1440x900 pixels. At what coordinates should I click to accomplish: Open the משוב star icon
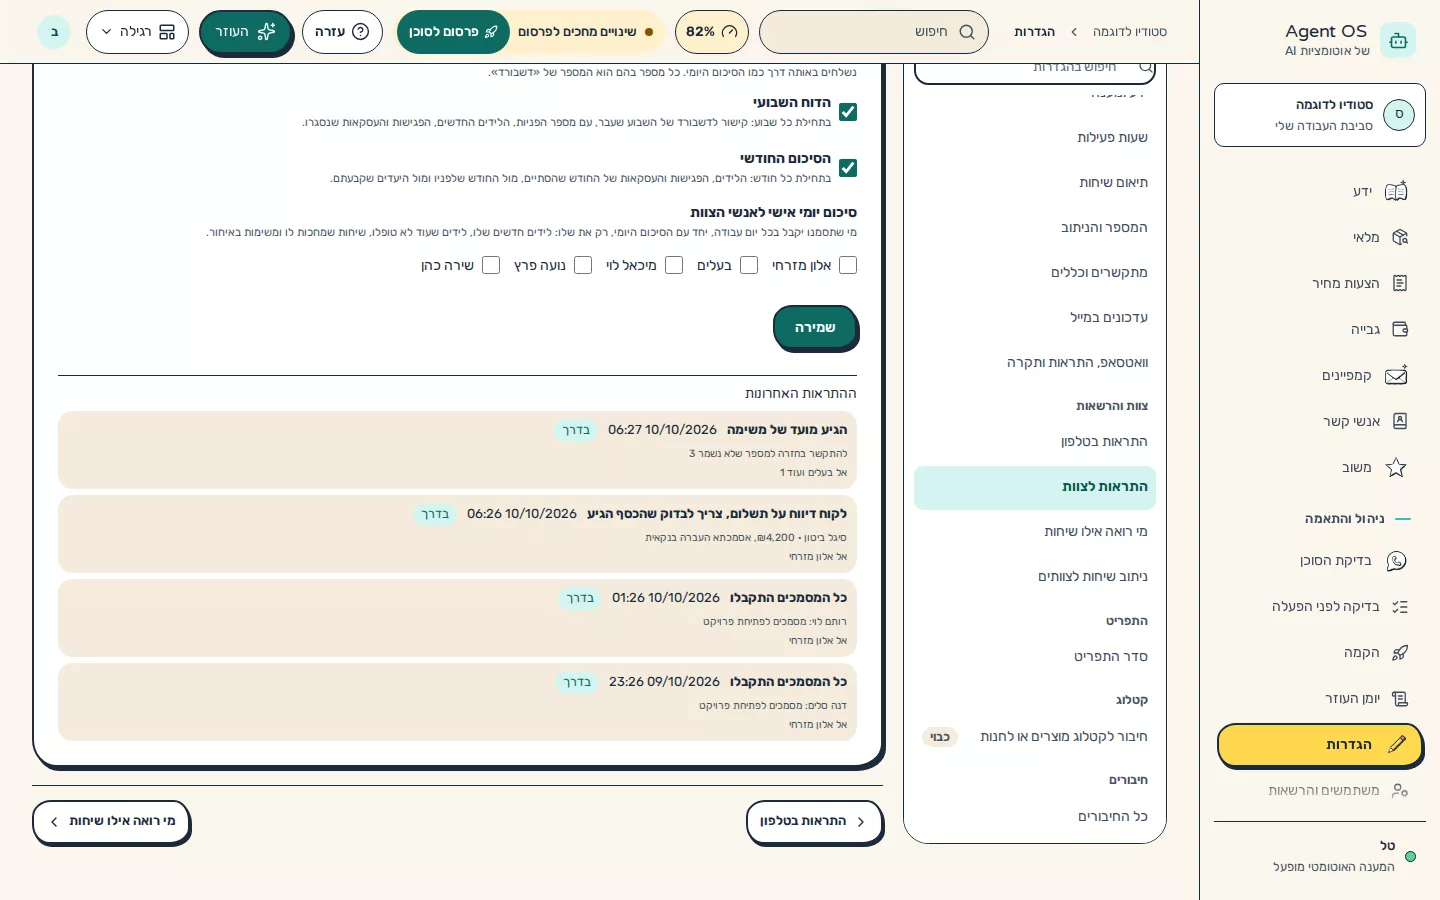[x=1396, y=467]
